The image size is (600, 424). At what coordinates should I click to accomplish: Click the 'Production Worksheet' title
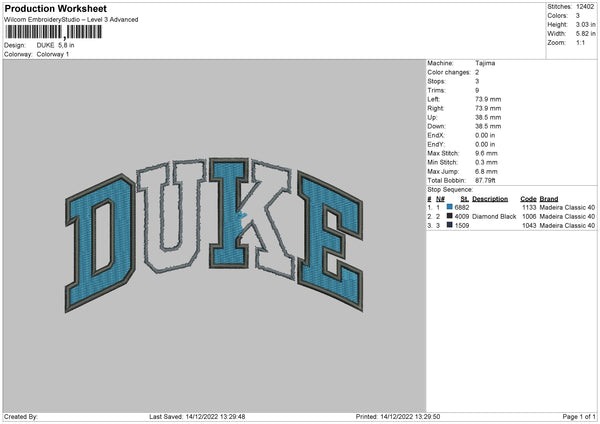click(55, 8)
